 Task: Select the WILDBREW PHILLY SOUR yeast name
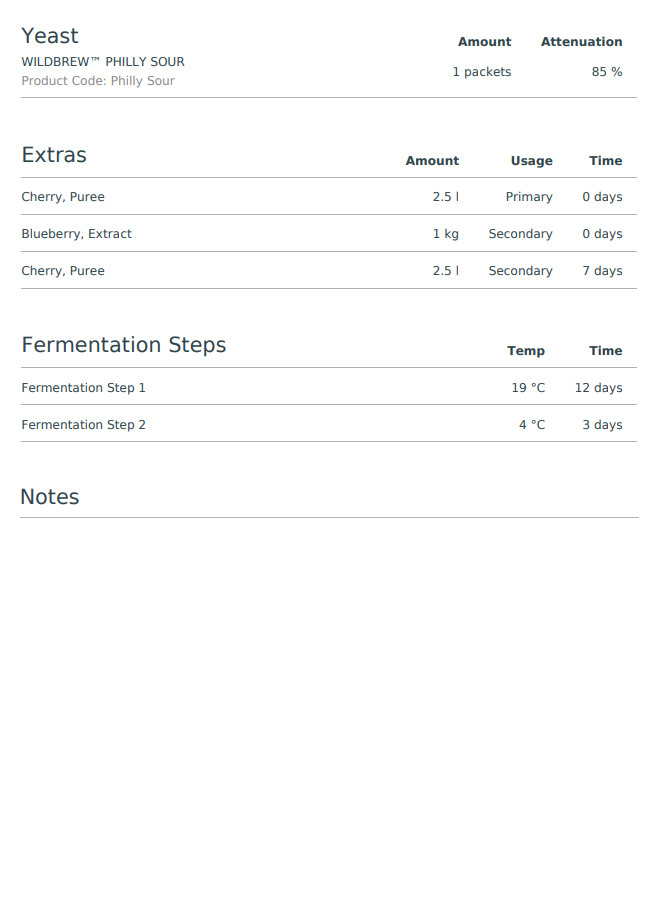click(103, 62)
